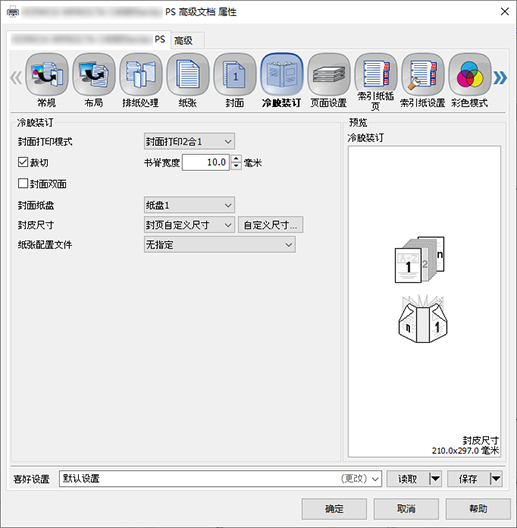Open the 常规 settings icon
This screenshot has height=528, width=517.
(47, 74)
